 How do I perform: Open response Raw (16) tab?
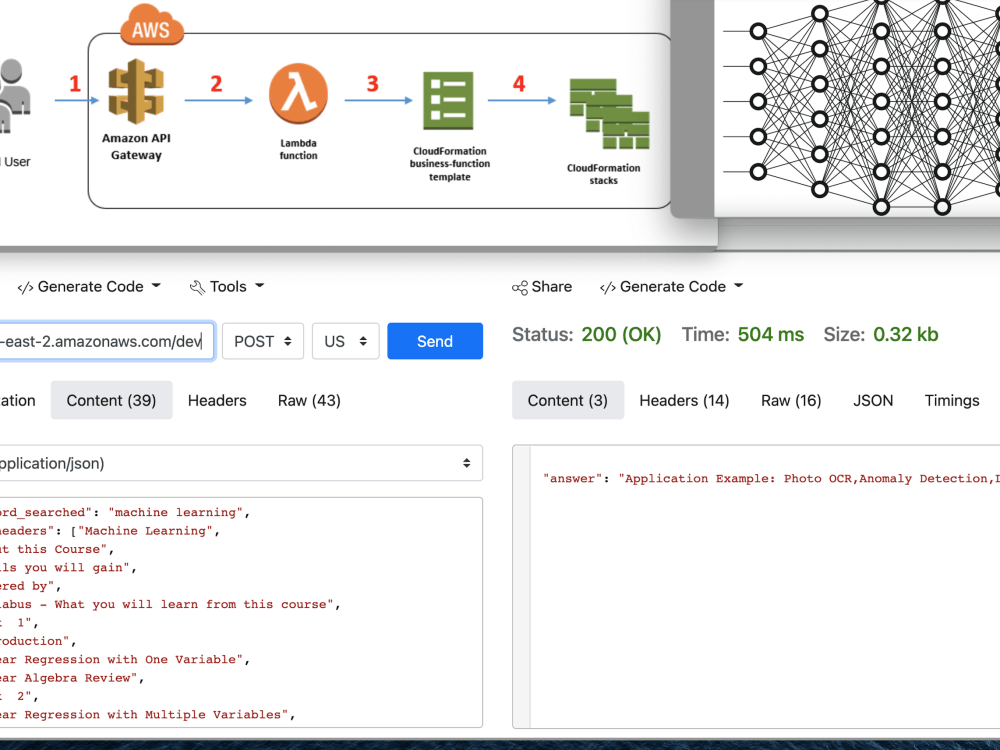[x=791, y=401]
